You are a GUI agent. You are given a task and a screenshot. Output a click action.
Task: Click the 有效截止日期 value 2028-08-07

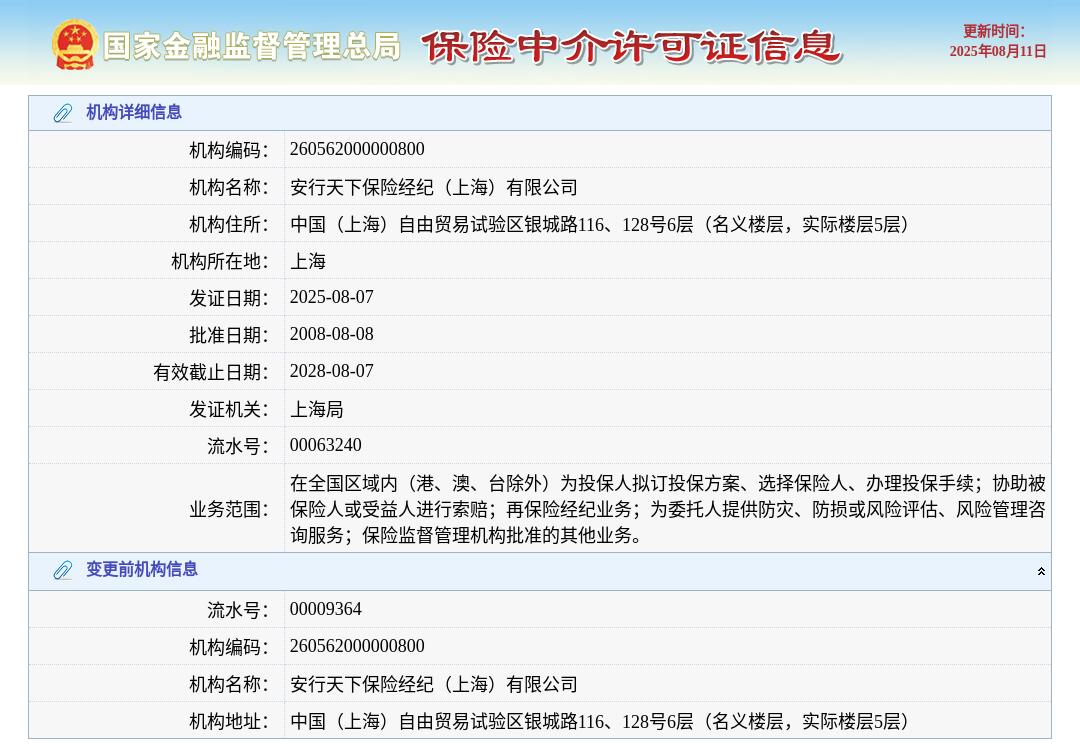(331, 371)
